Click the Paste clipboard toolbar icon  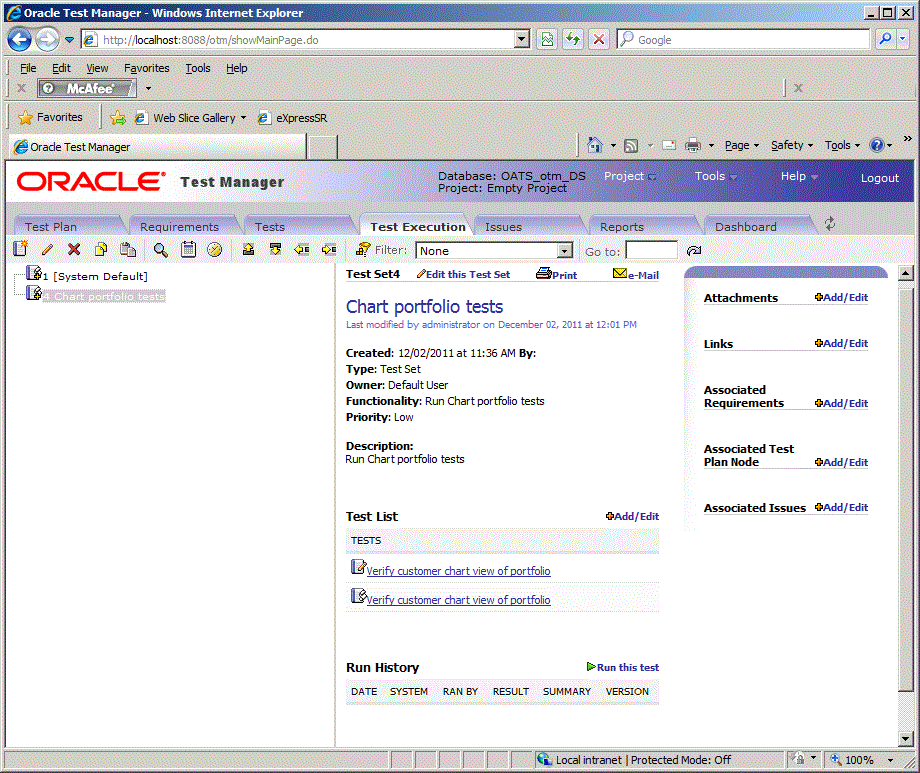128,249
